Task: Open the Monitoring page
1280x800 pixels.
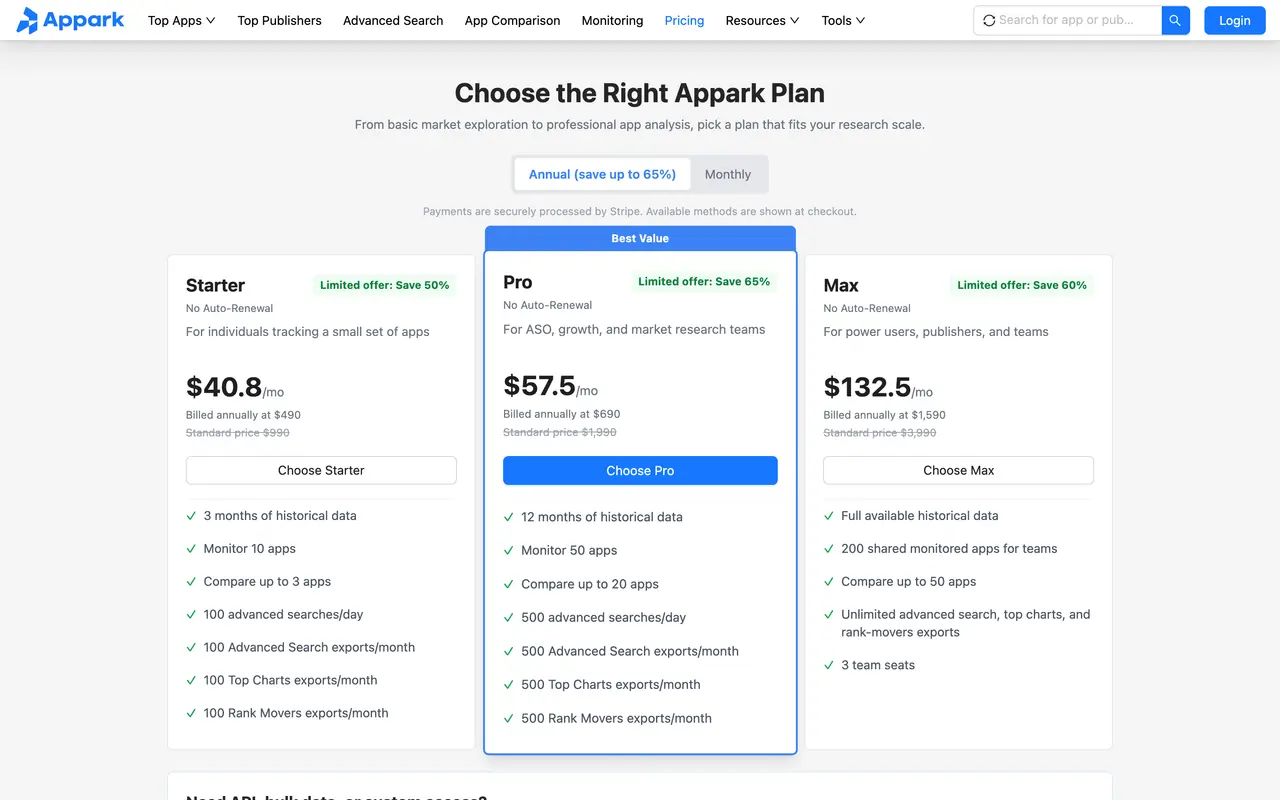Action: click(x=612, y=20)
